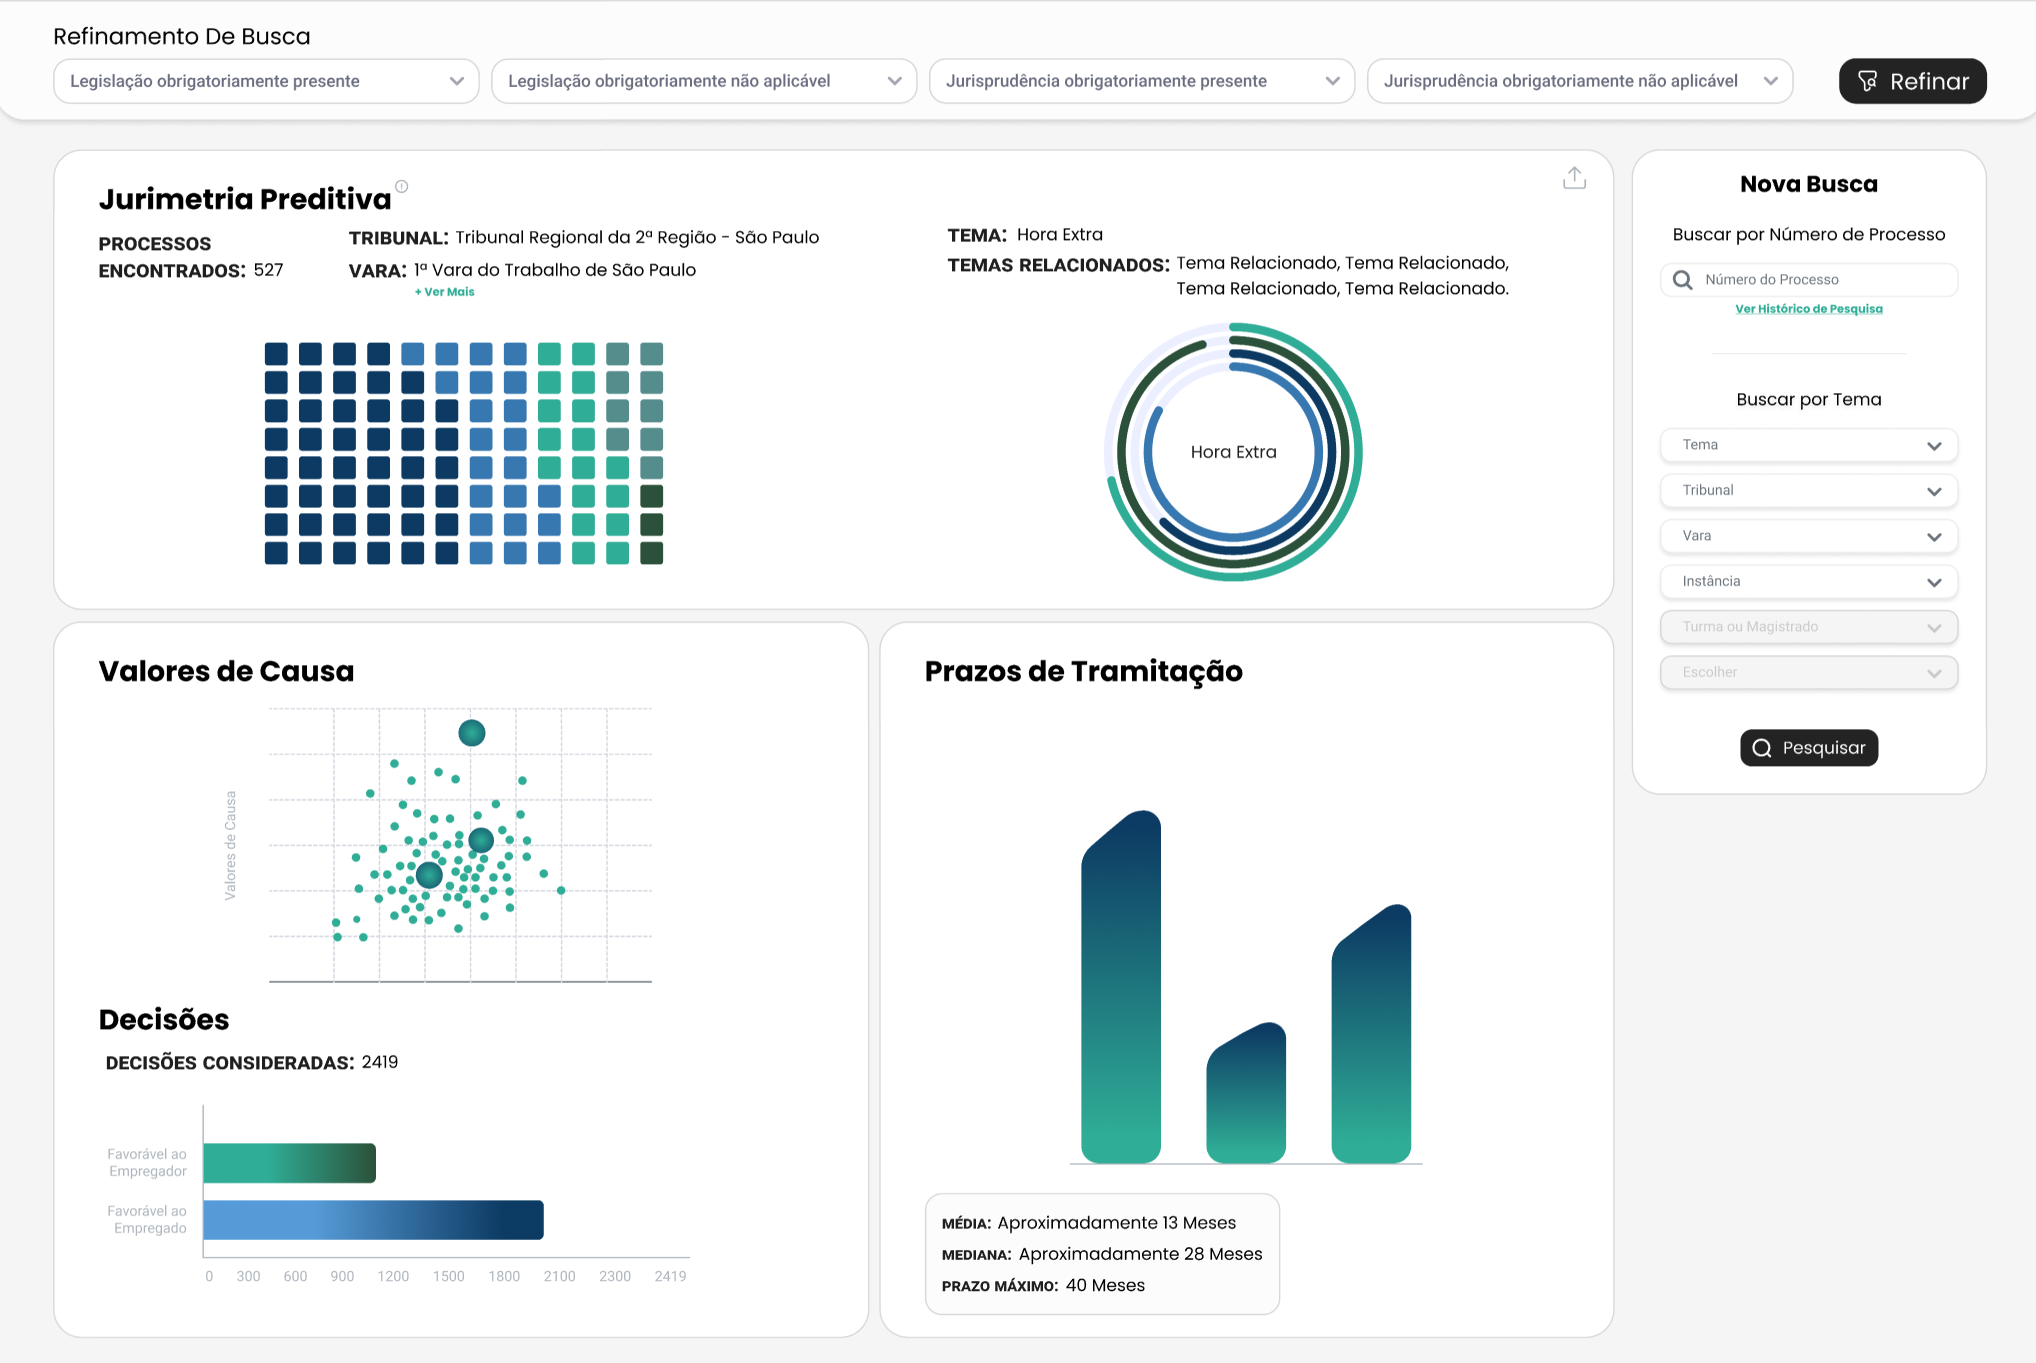
Task: Open Jurisprudência obrigatoriamente presente dropdown
Action: pos(1142,81)
